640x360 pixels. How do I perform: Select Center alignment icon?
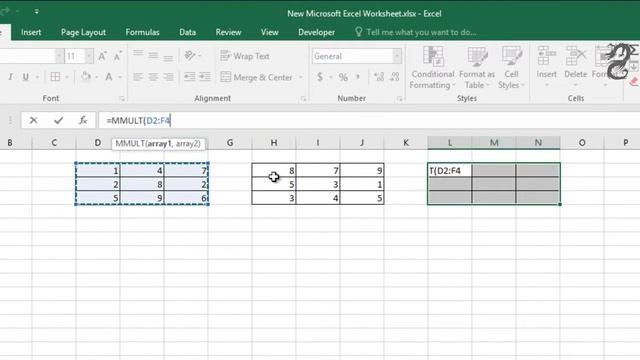pos(153,77)
